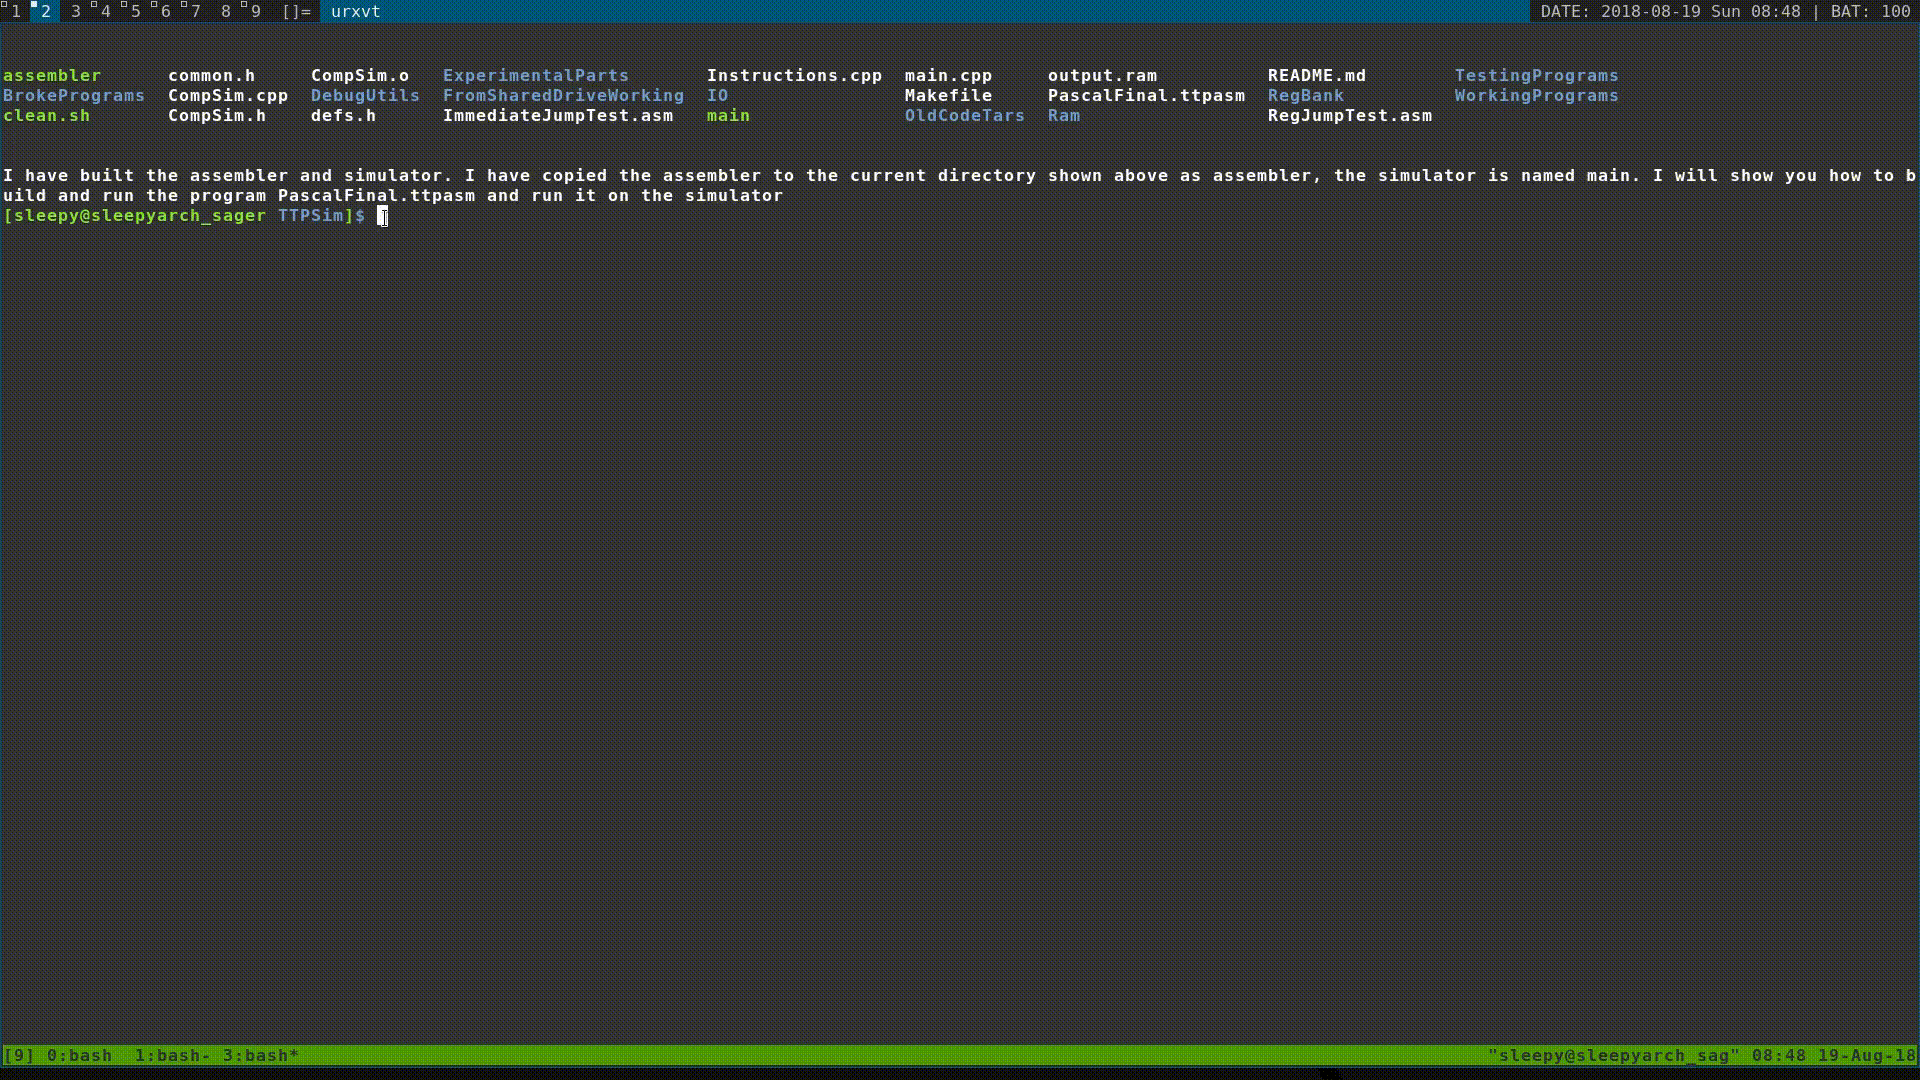1920x1080 pixels.
Task: Click the Makefile entry in listing
Action: pyautogui.click(x=948, y=95)
